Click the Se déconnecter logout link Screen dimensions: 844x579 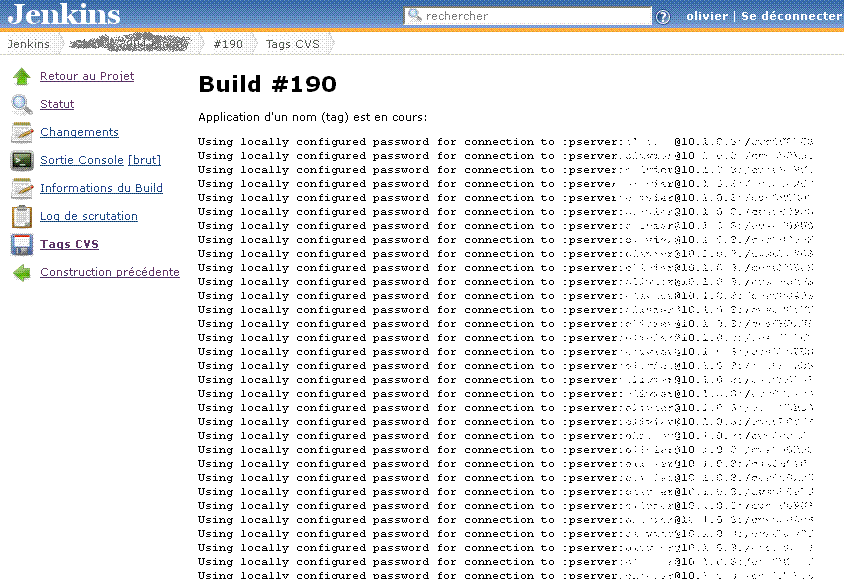click(791, 16)
